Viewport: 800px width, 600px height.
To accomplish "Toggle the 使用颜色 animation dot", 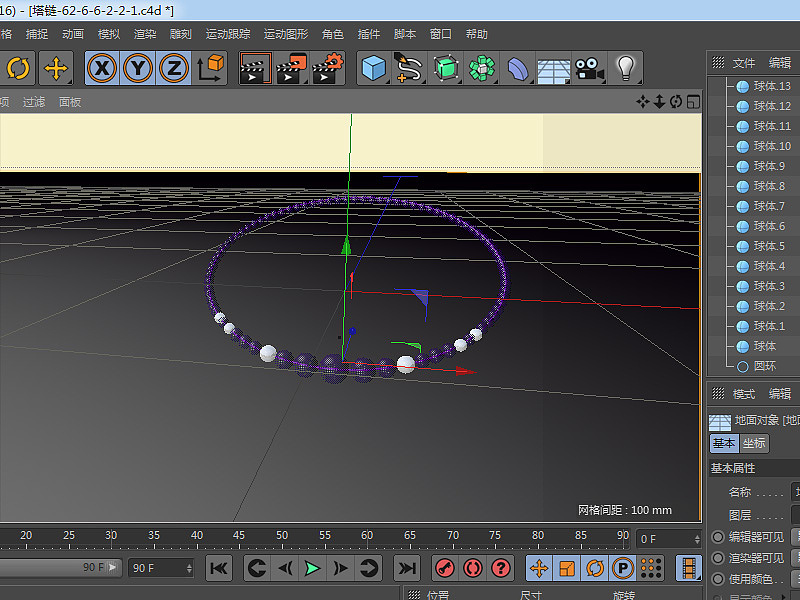I will pyautogui.click(x=718, y=579).
